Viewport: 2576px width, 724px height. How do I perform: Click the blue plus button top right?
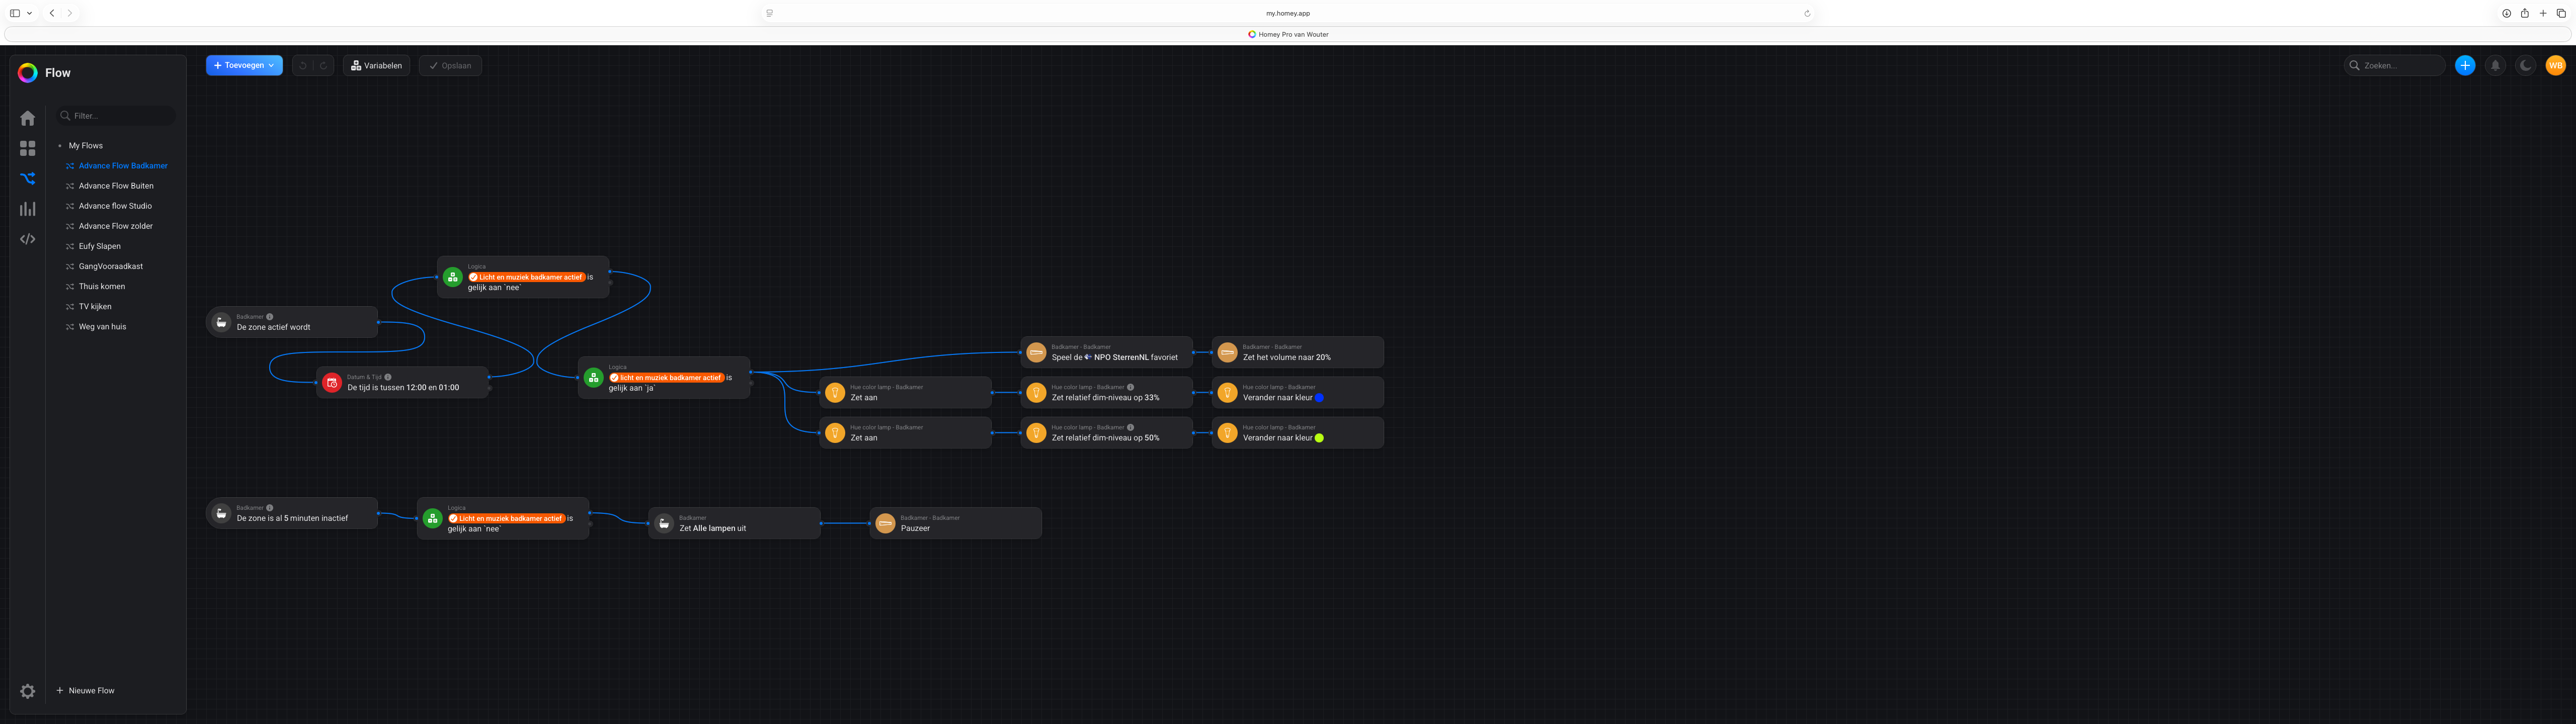coord(2465,66)
